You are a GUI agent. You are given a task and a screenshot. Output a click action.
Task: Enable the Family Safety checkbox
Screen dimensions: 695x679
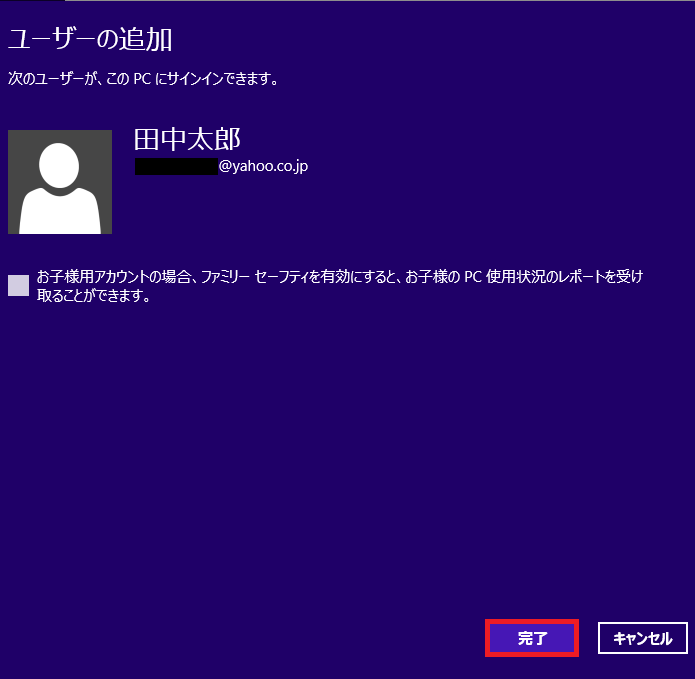pos(19,285)
